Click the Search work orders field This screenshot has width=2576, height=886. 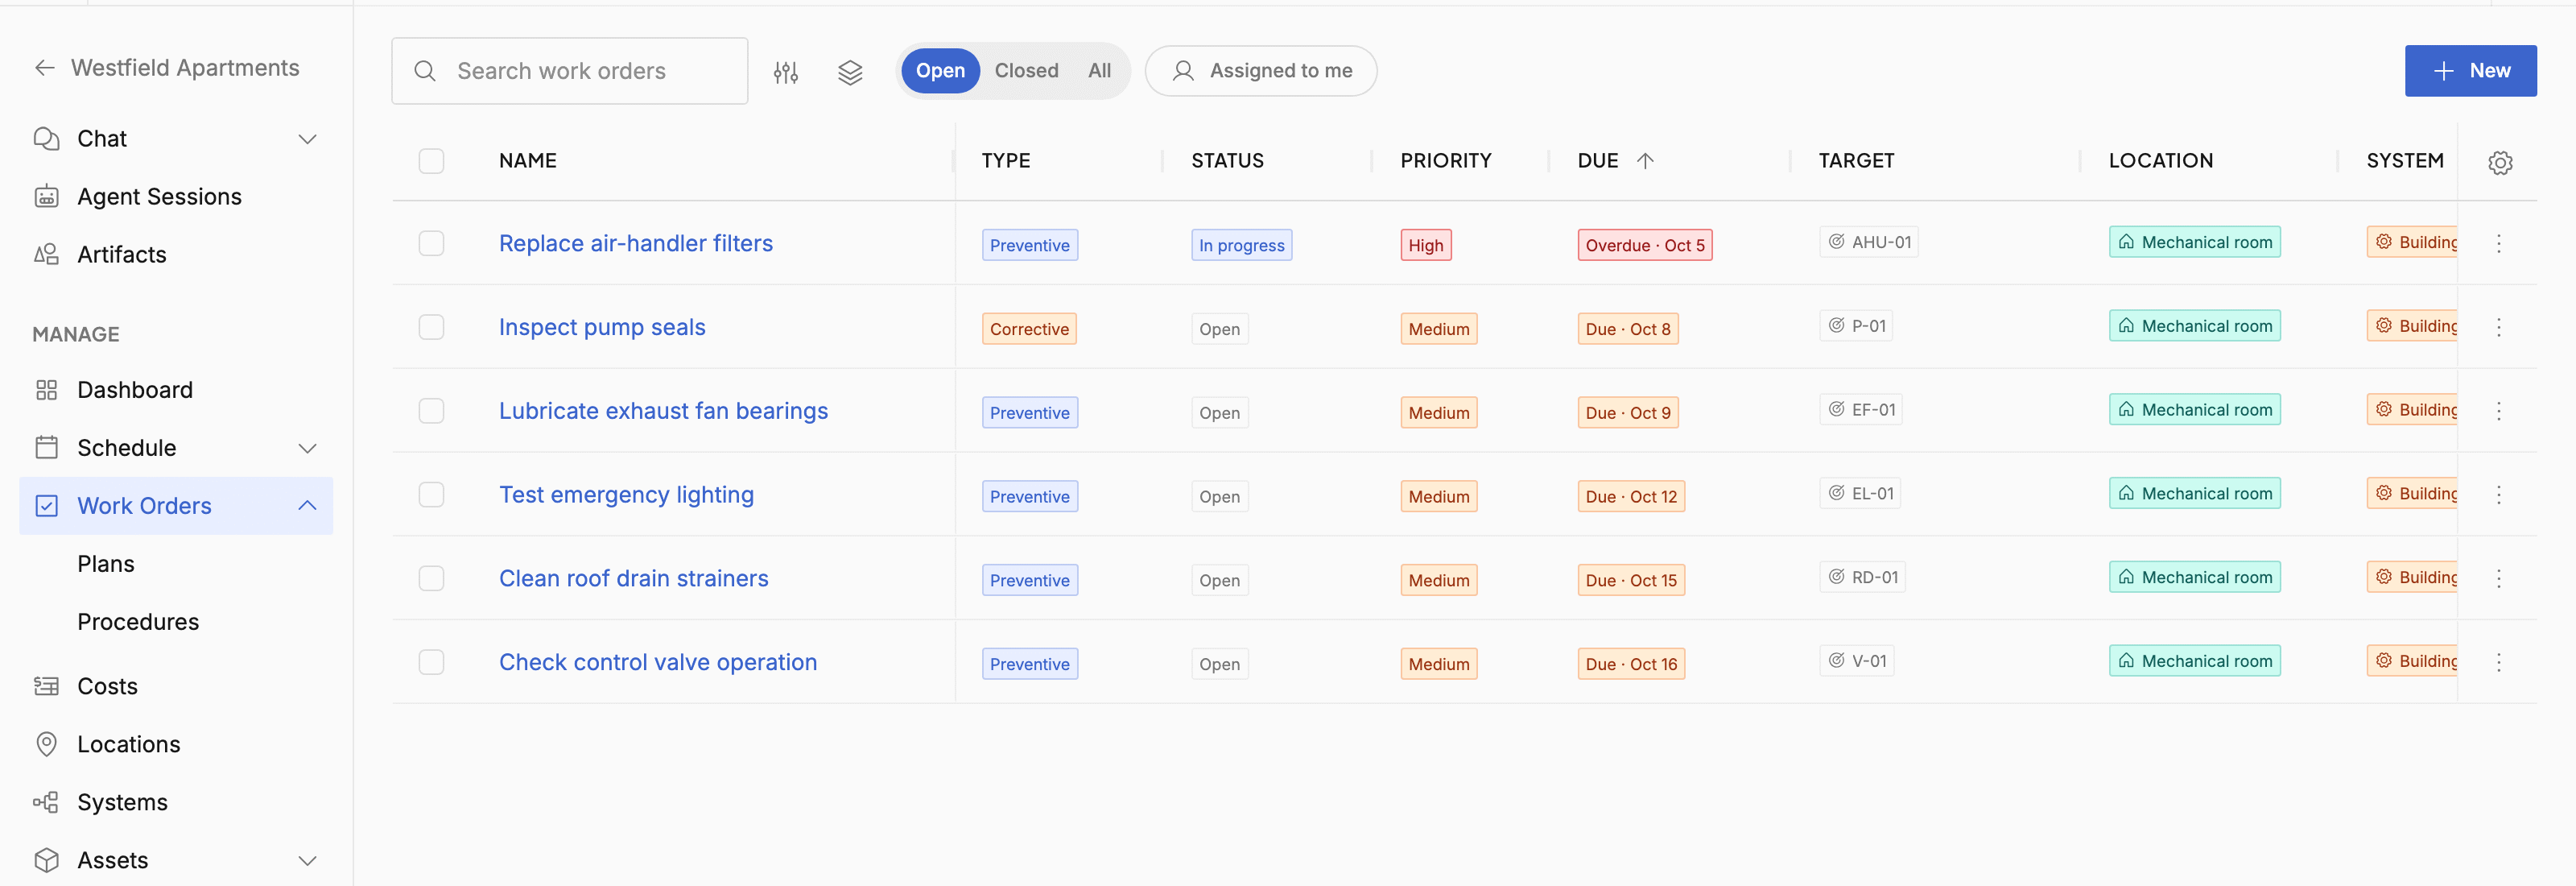tap(569, 71)
